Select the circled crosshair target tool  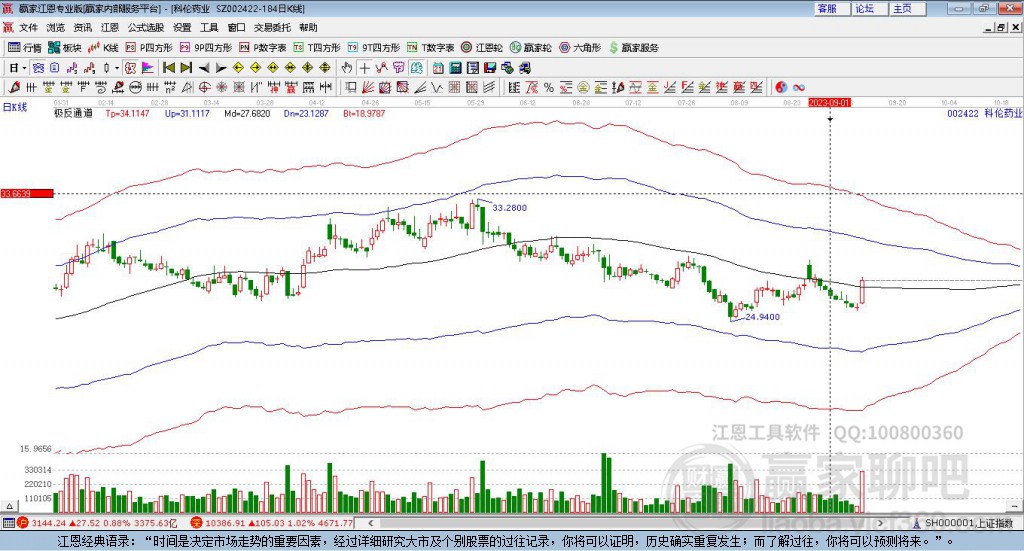[204, 87]
